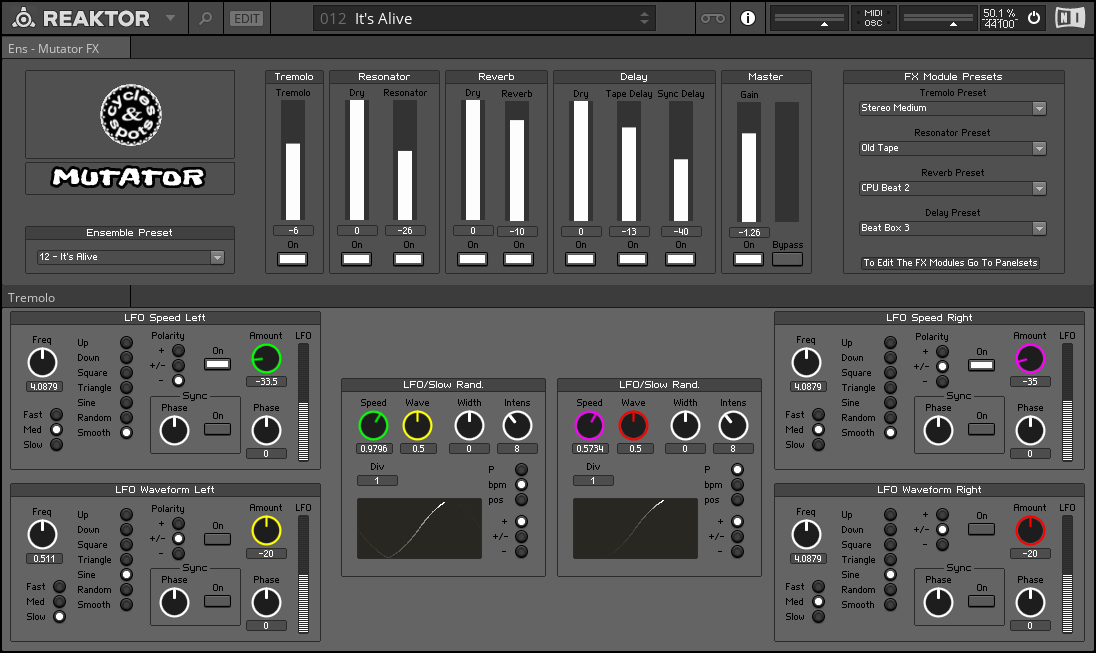Click snapshot up/down stepper arrows

(644, 19)
